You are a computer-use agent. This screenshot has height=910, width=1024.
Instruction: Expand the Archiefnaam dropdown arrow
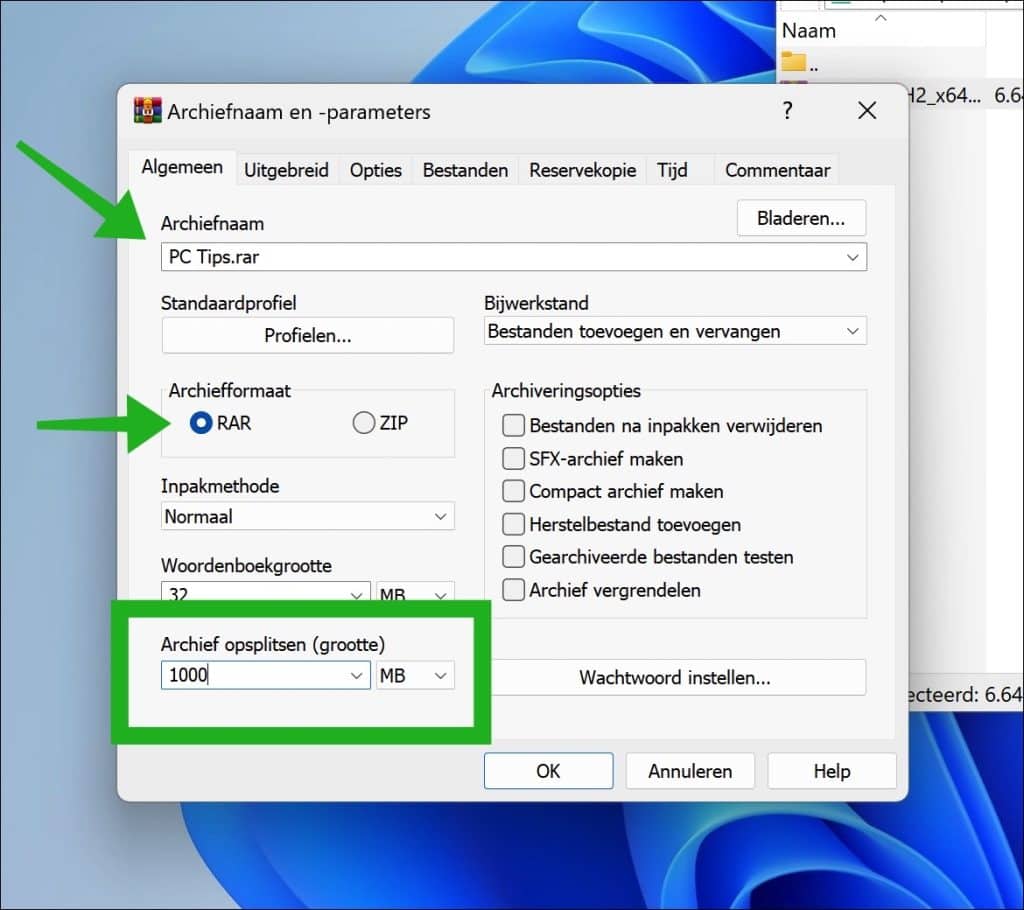pos(852,257)
